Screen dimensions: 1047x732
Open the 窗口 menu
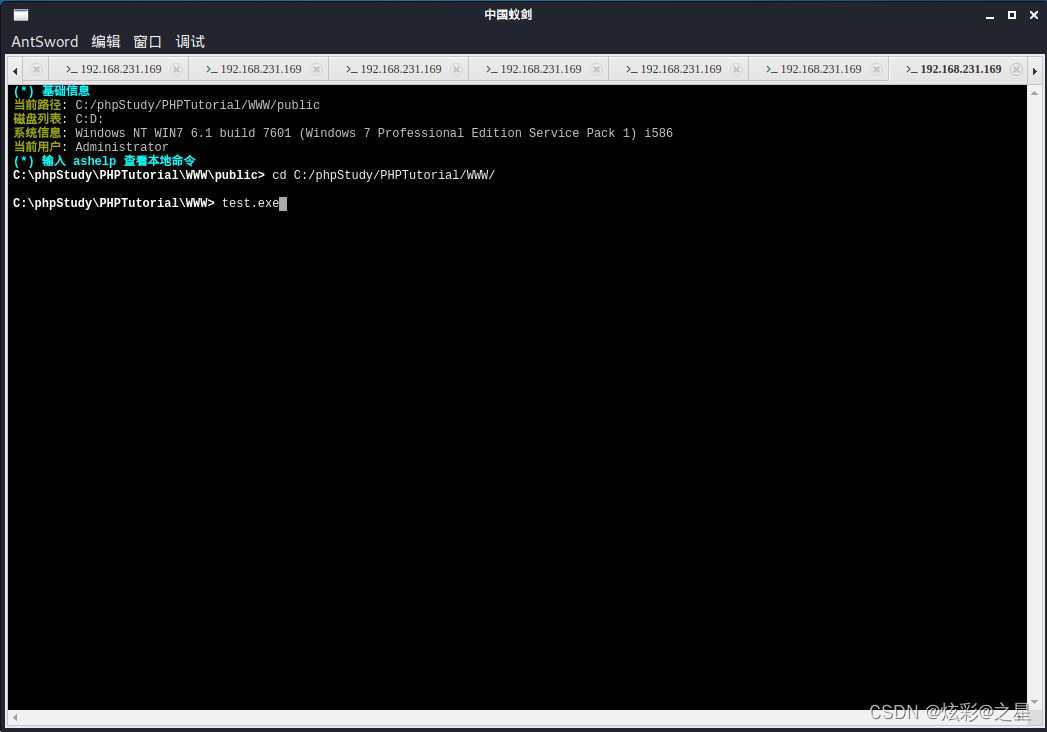(148, 41)
